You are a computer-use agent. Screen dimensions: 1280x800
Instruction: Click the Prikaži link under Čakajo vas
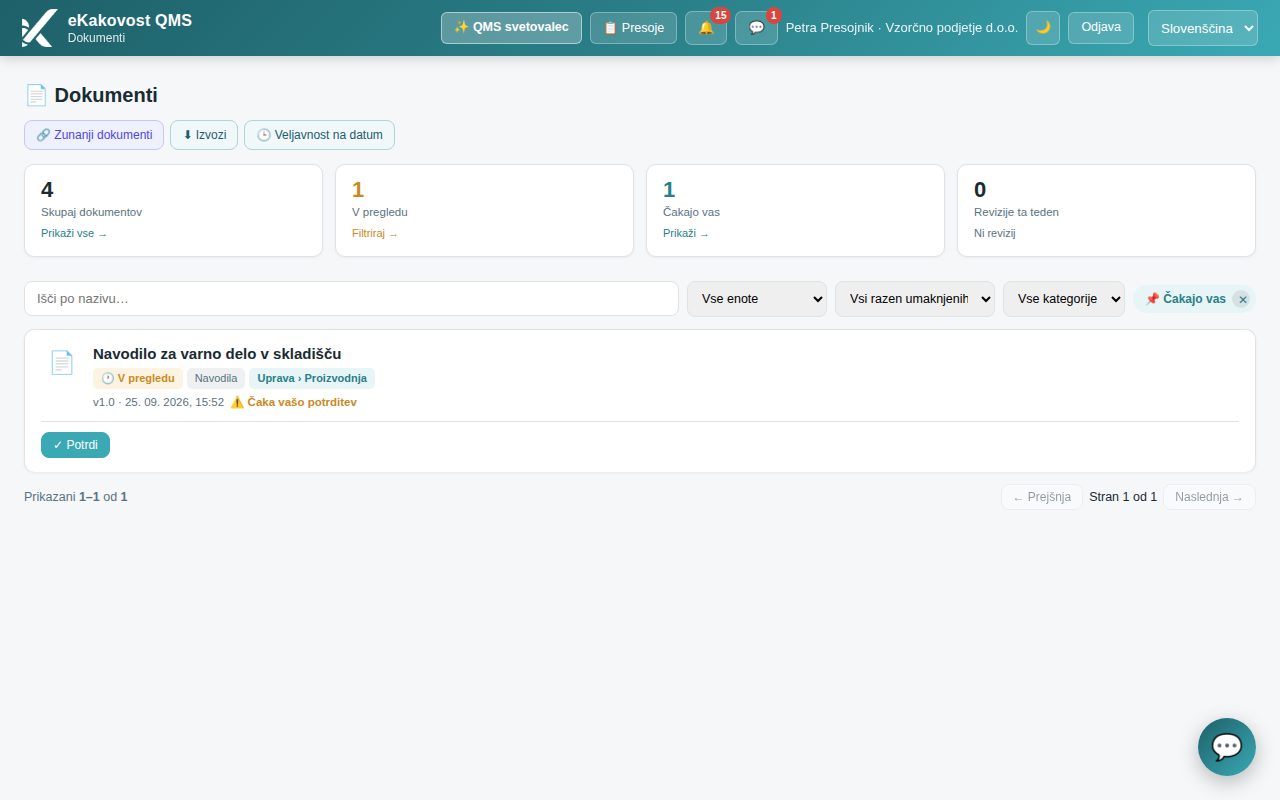686,234
